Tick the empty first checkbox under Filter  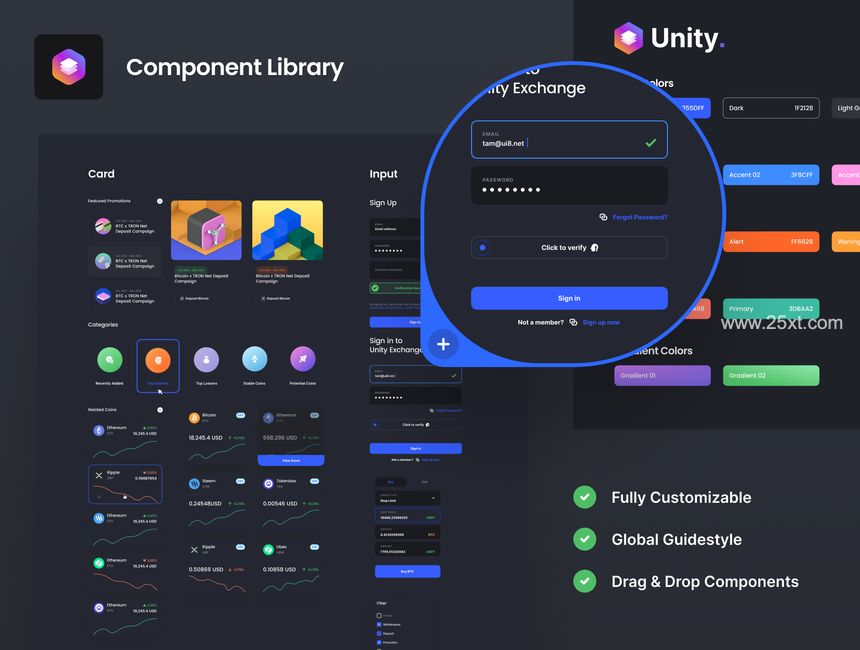379,615
